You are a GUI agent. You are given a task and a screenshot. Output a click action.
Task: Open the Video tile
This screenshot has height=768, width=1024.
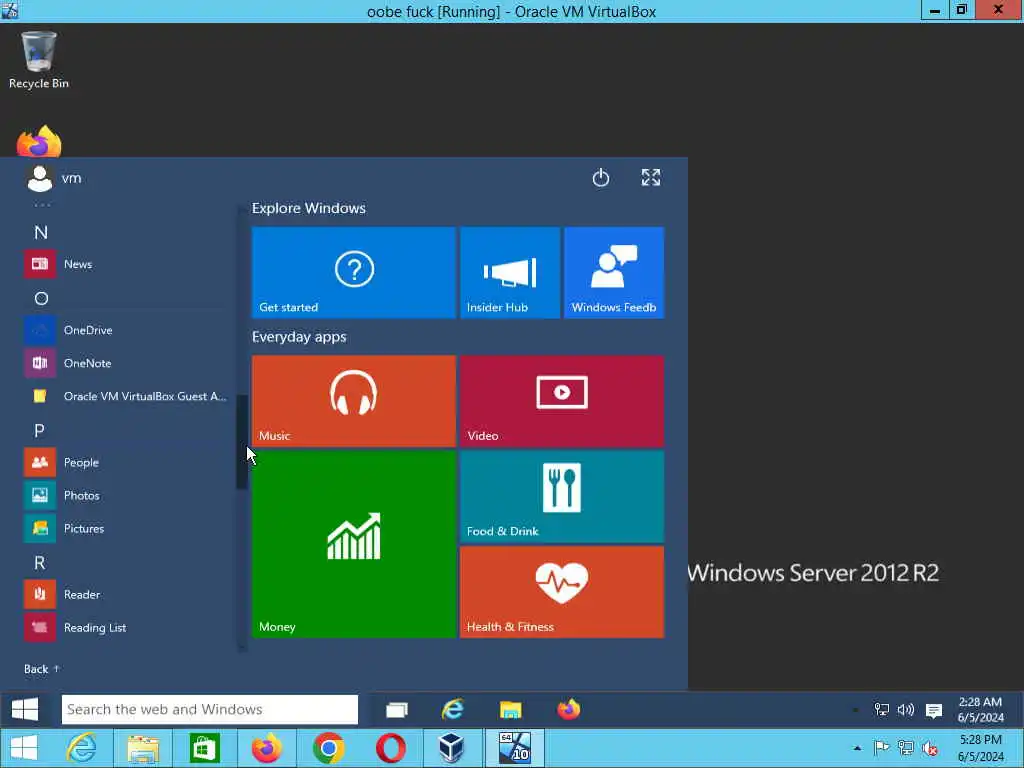562,401
